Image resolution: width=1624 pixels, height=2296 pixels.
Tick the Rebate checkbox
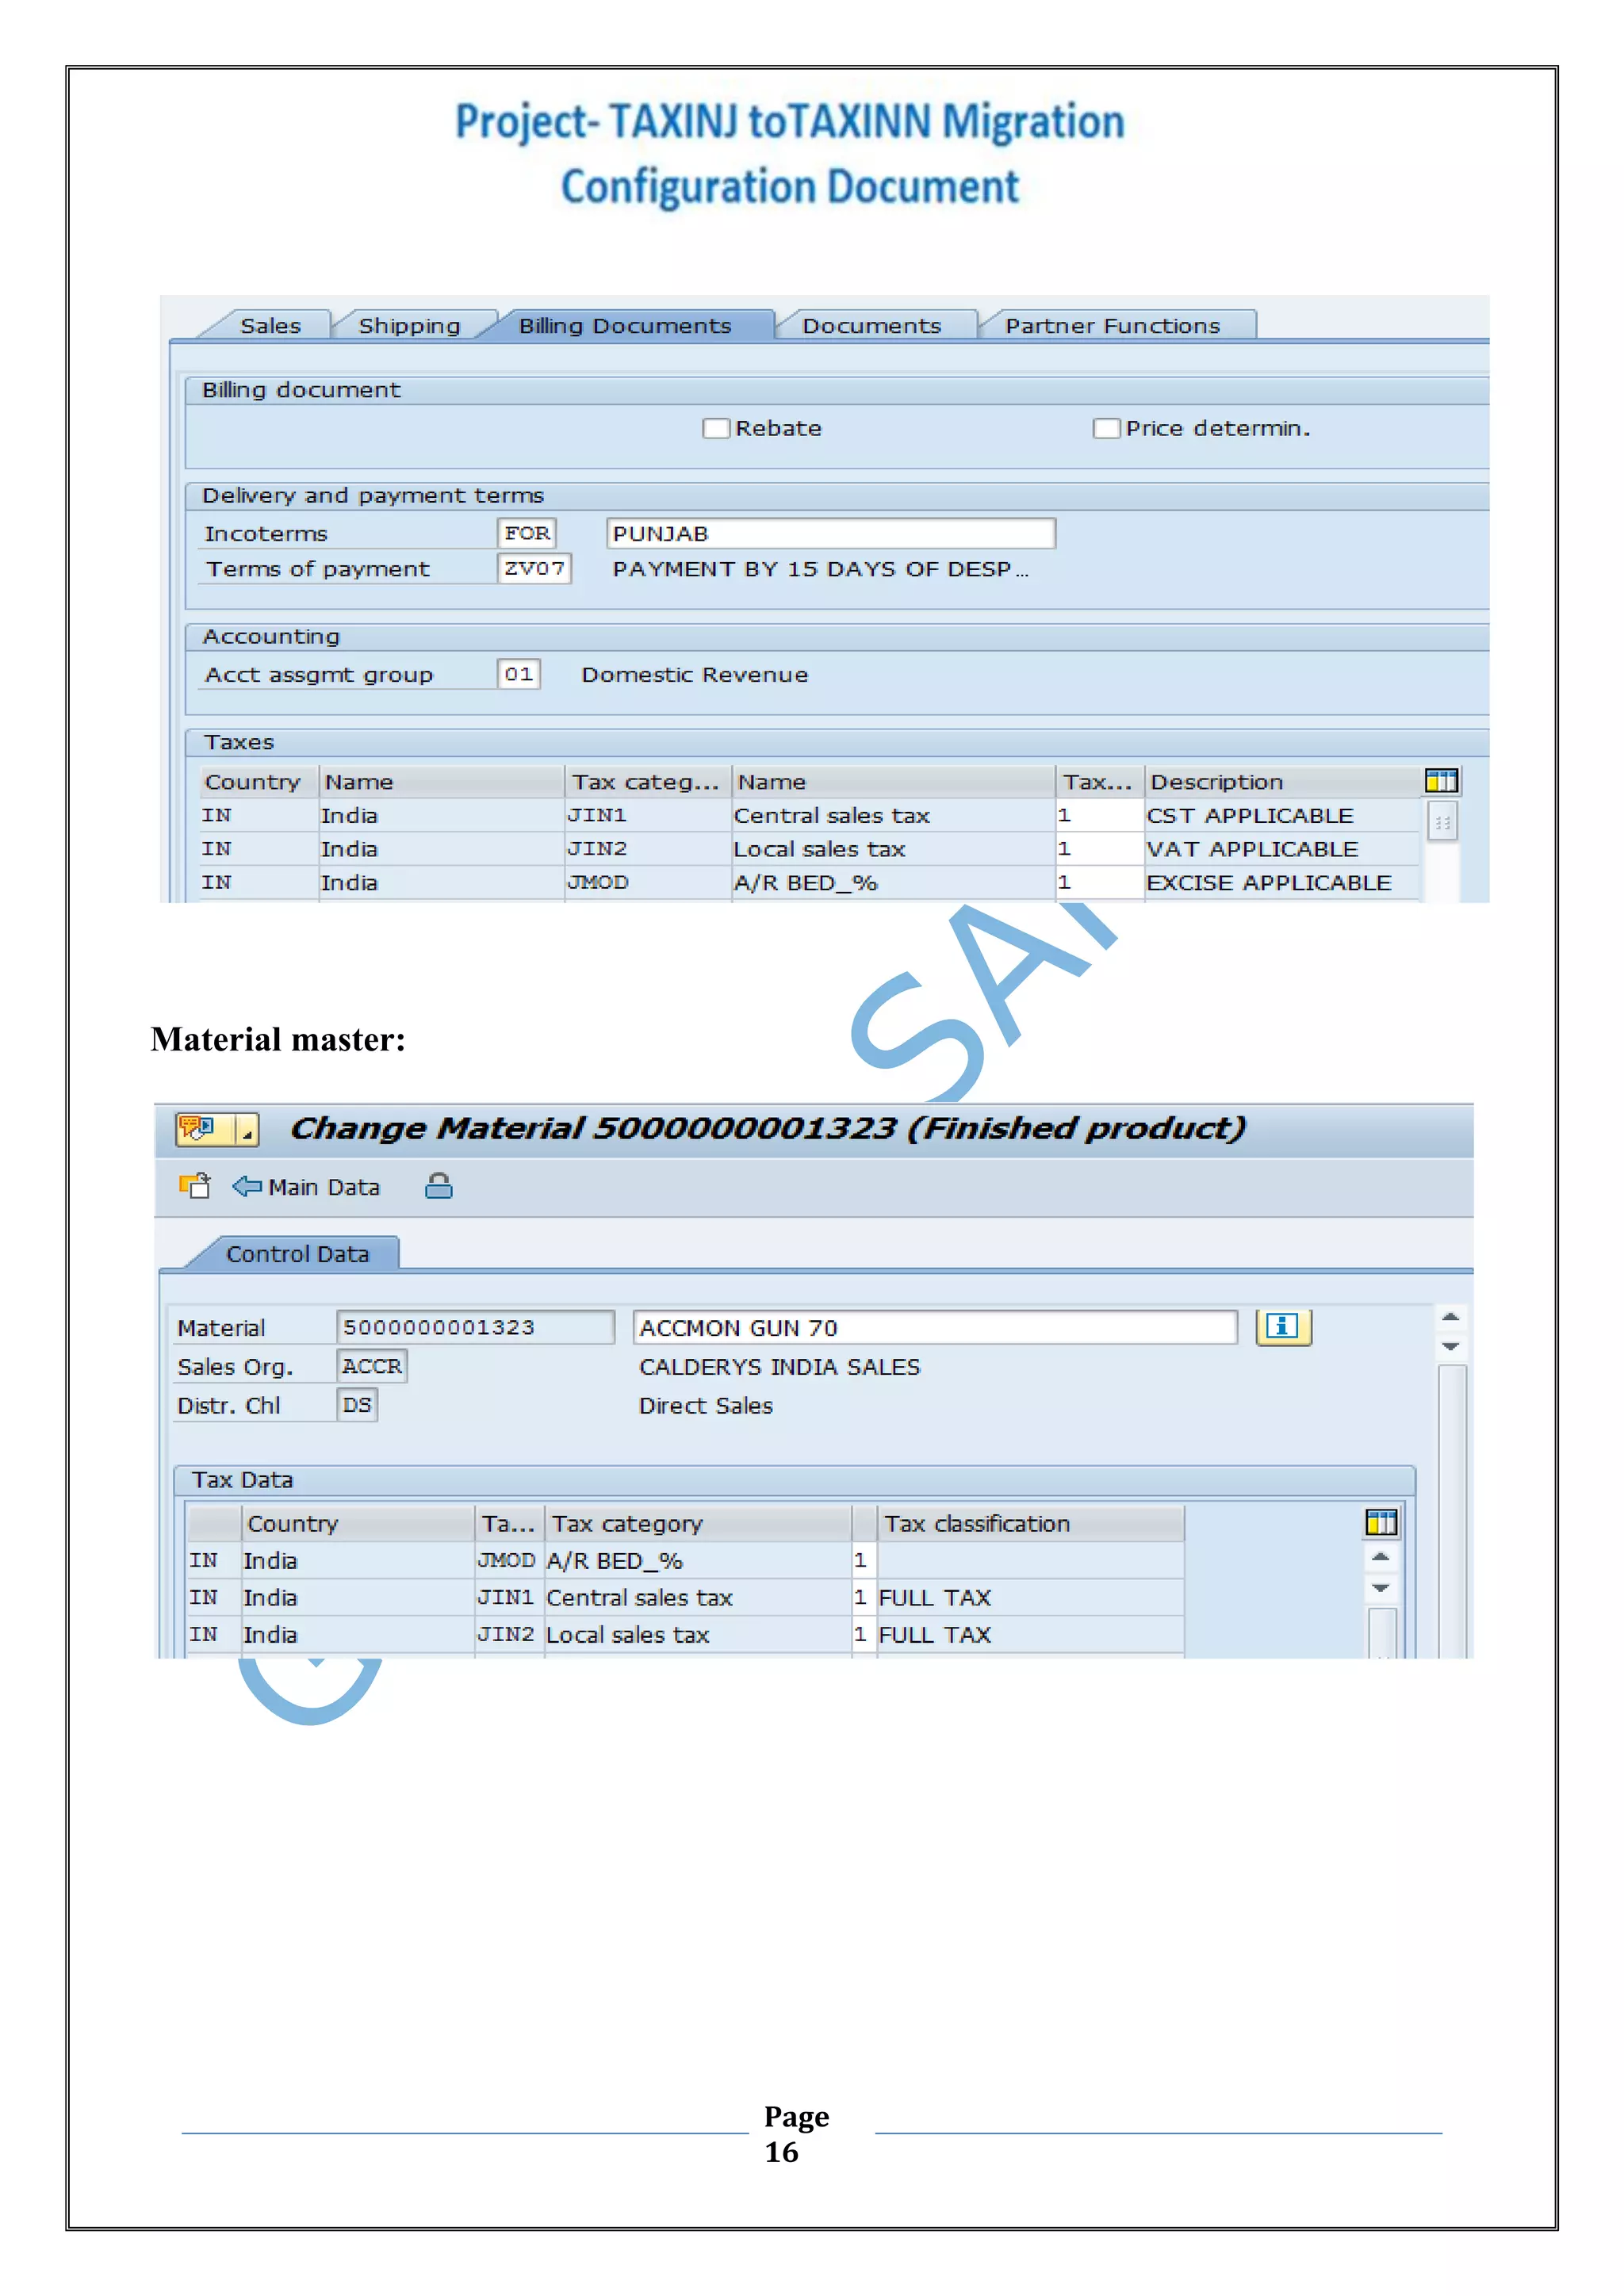click(x=716, y=429)
